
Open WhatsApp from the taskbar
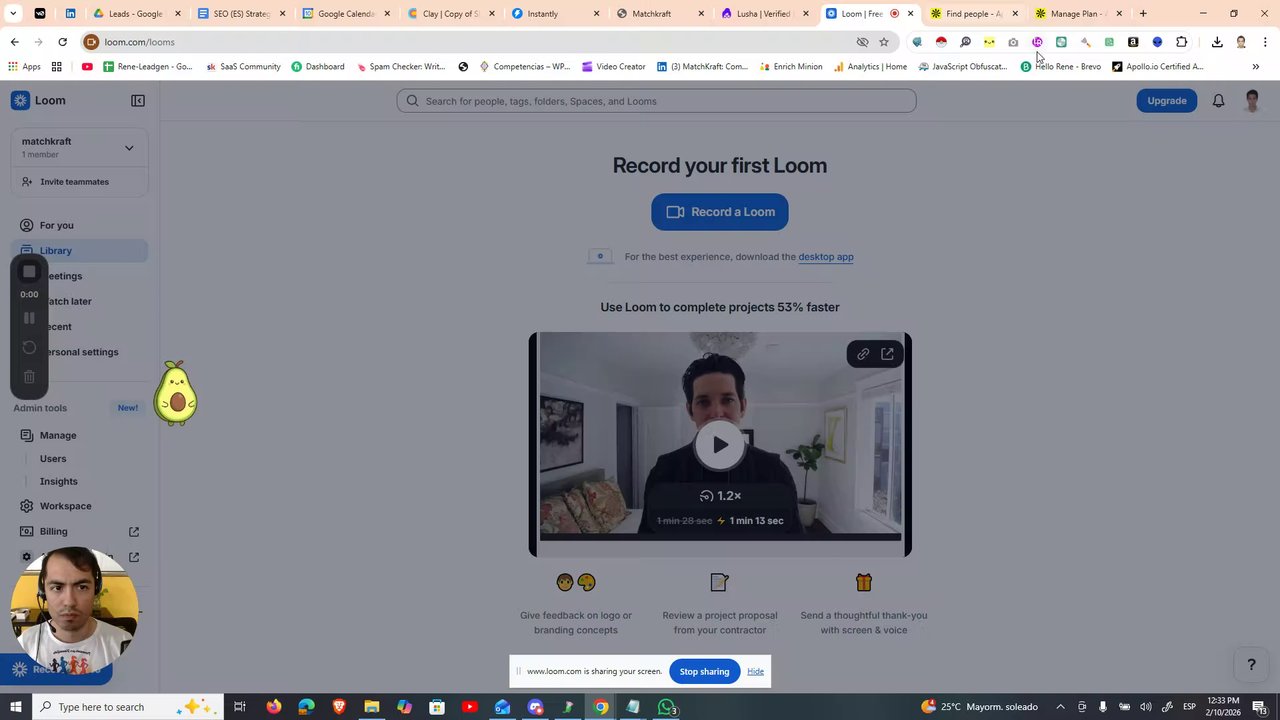pyautogui.click(x=666, y=707)
